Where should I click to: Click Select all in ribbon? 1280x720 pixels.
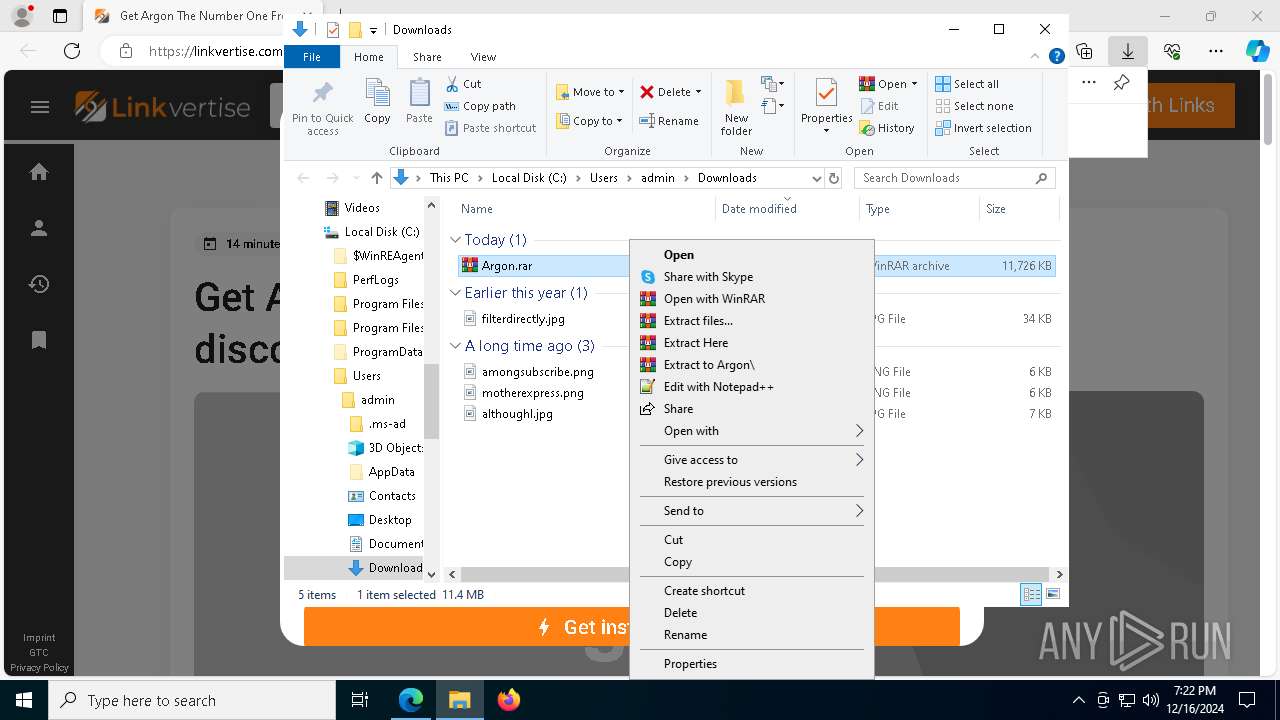[x=967, y=84]
